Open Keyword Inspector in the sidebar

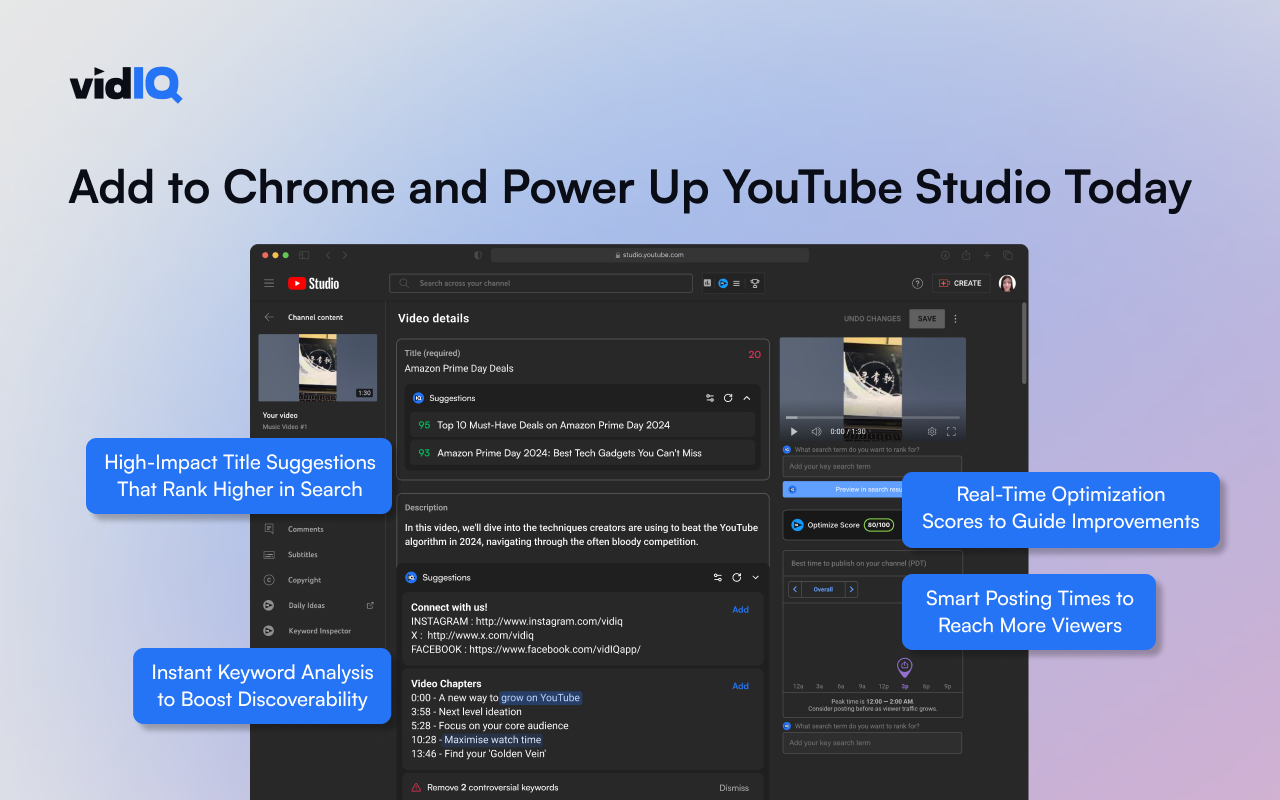(x=318, y=631)
